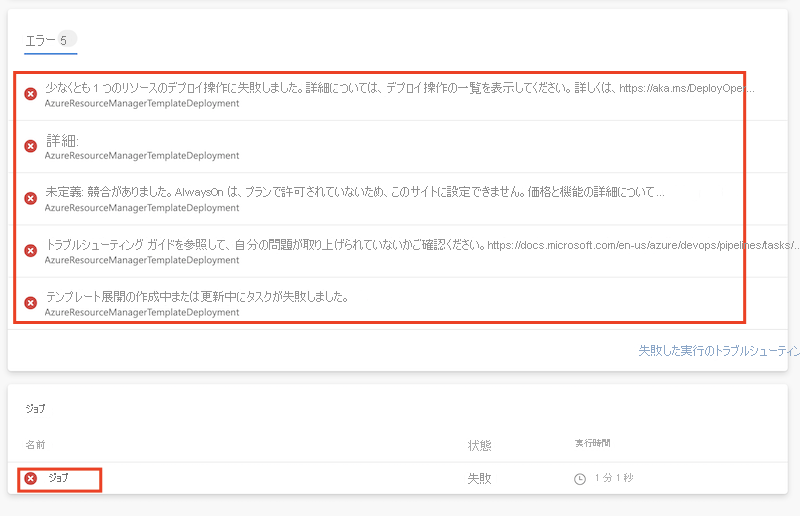Screen dimensions: 800x516
Task: Open the 詳細: error entry
Action: [x=62, y=140]
